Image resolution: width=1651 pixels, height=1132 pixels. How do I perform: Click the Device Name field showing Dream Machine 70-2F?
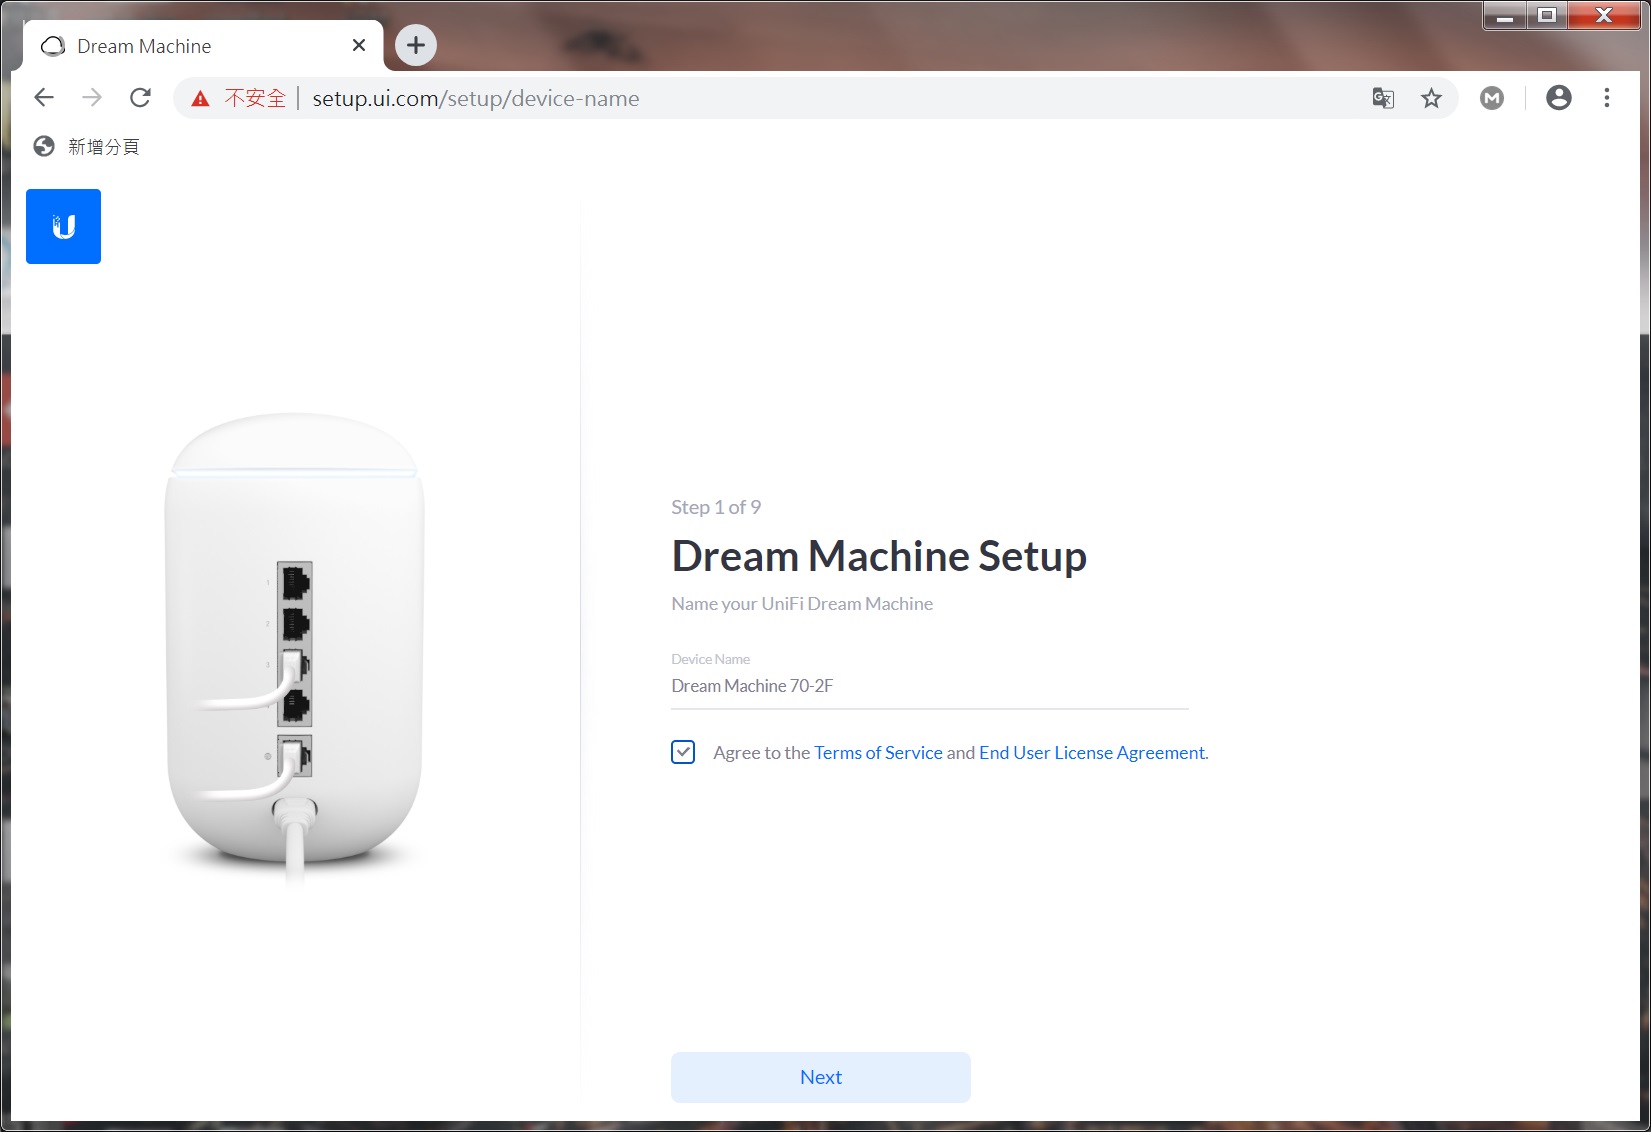tap(753, 686)
